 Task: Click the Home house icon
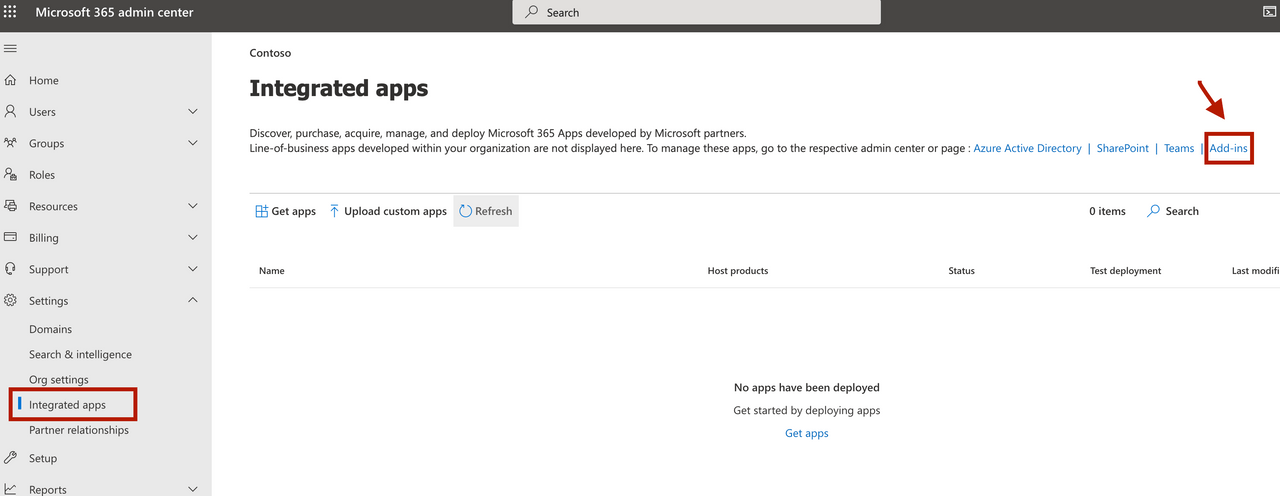click(10, 80)
